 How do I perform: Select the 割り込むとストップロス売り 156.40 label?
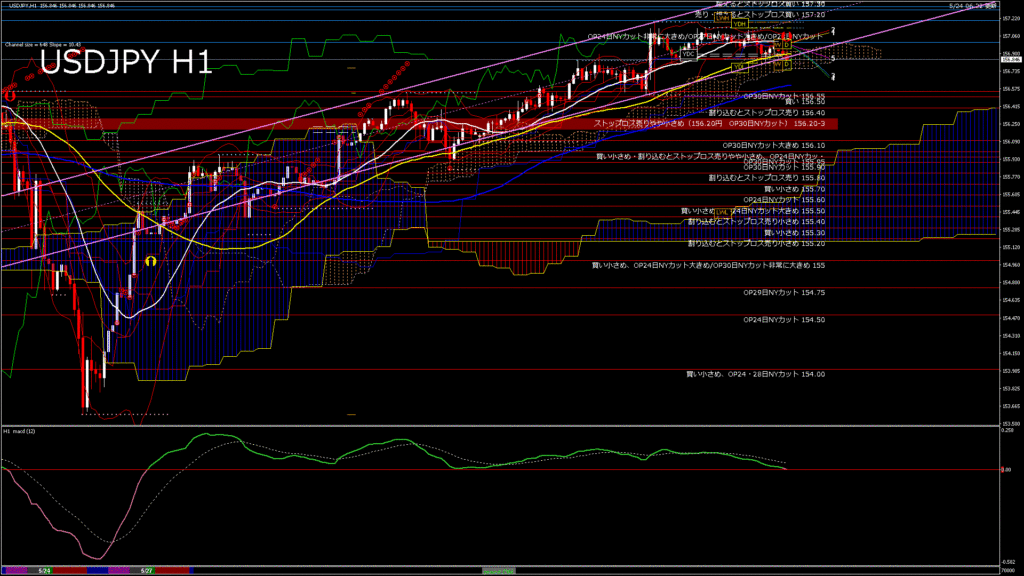tap(767, 113)
